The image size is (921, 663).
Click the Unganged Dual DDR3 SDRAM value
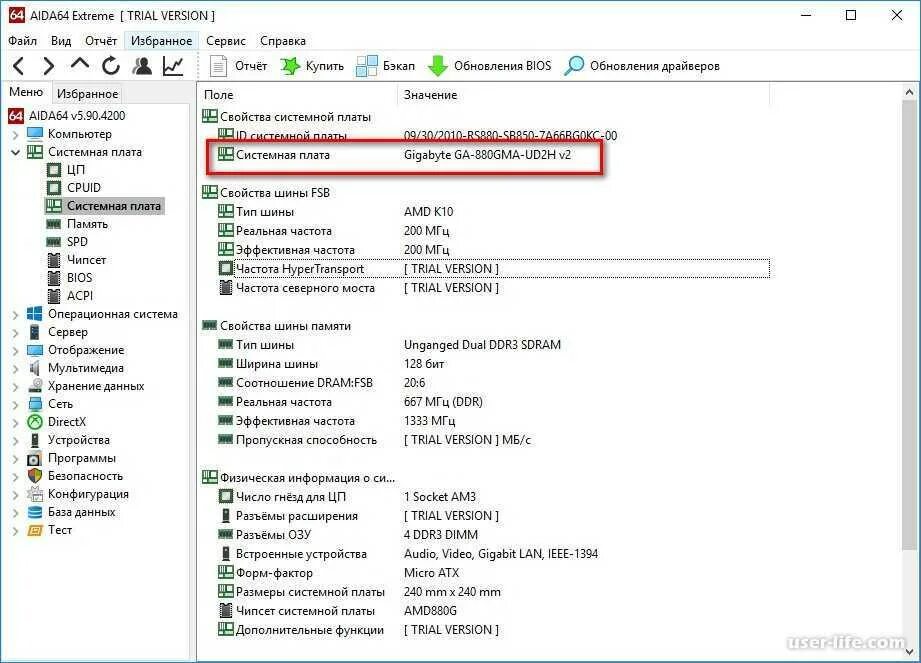(x=482, y=345)
